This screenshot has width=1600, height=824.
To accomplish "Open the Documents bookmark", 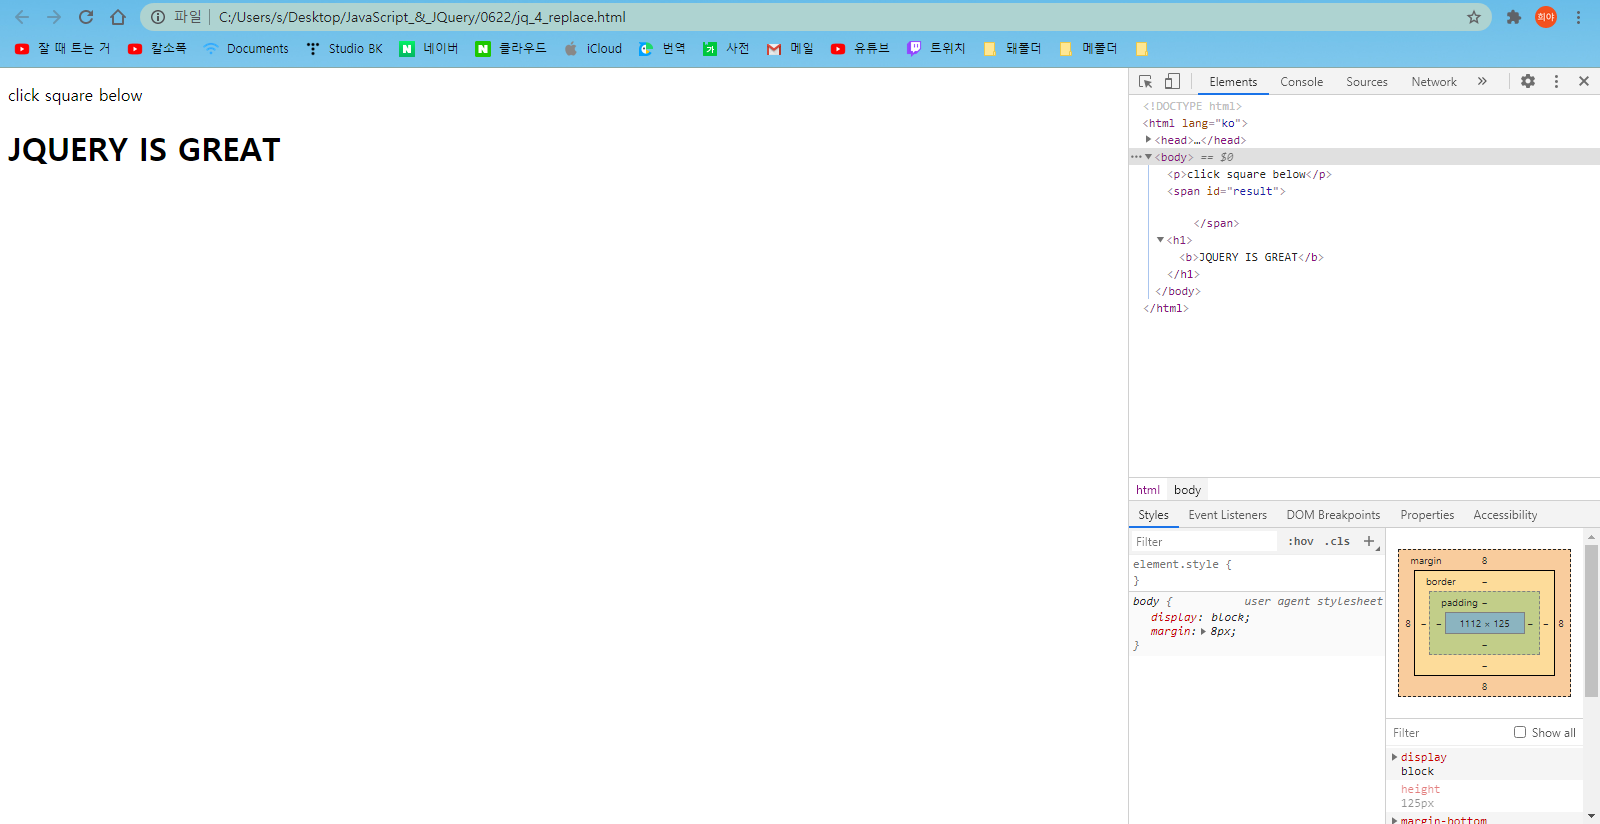I will click(x=246, y=48).
